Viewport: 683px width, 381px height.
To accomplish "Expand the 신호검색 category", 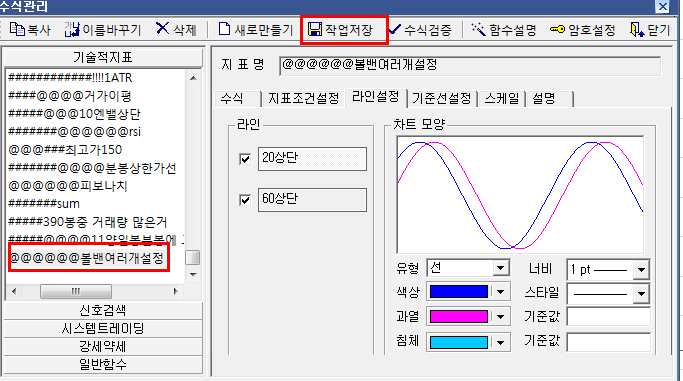I will 103,310.
